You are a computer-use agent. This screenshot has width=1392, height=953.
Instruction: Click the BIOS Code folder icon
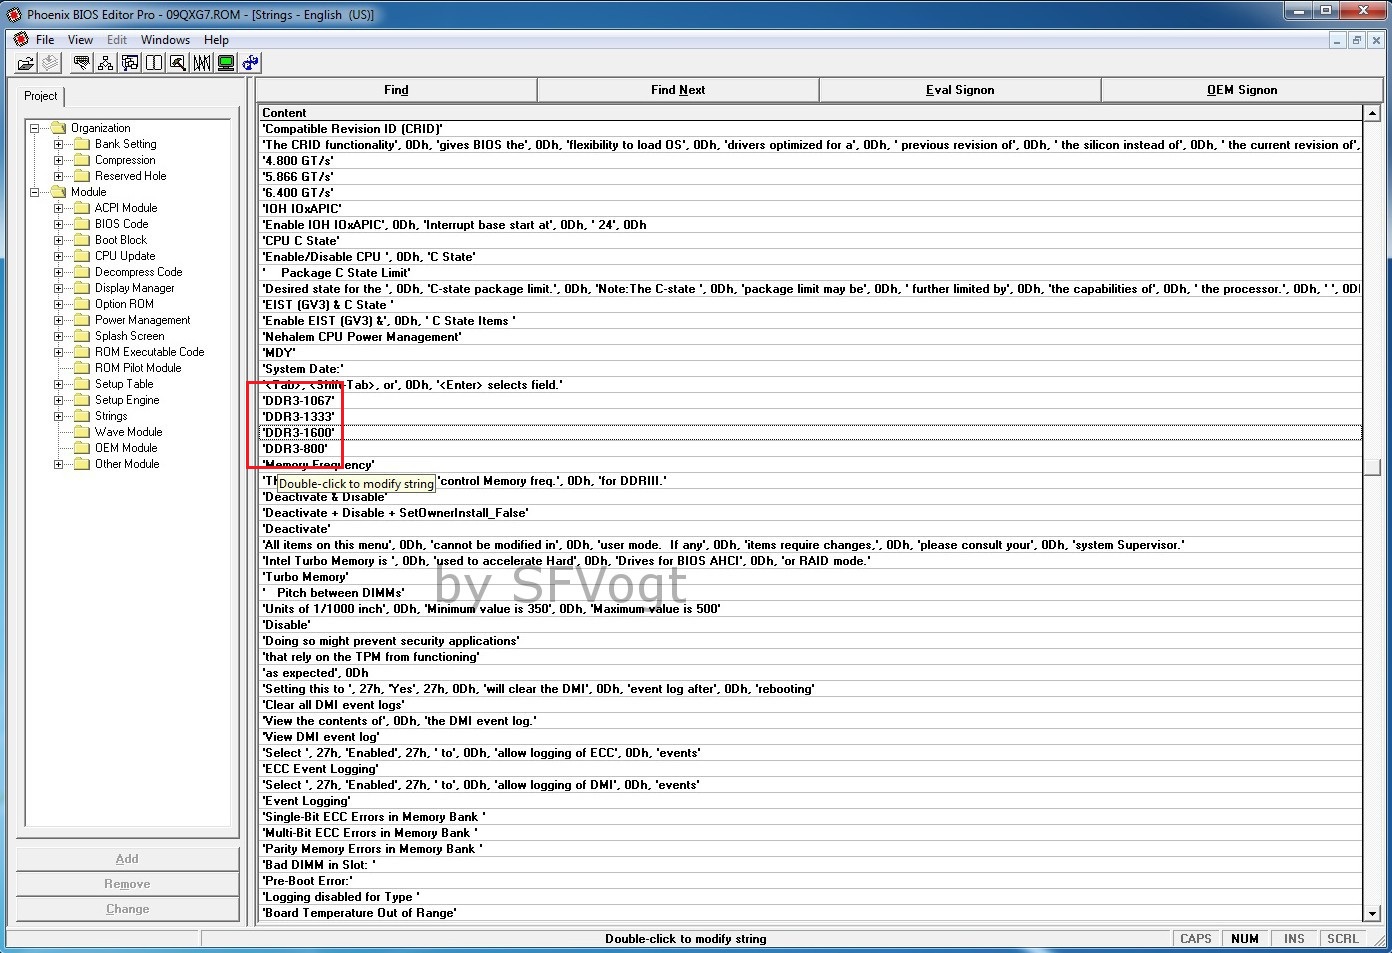(82, 224)
